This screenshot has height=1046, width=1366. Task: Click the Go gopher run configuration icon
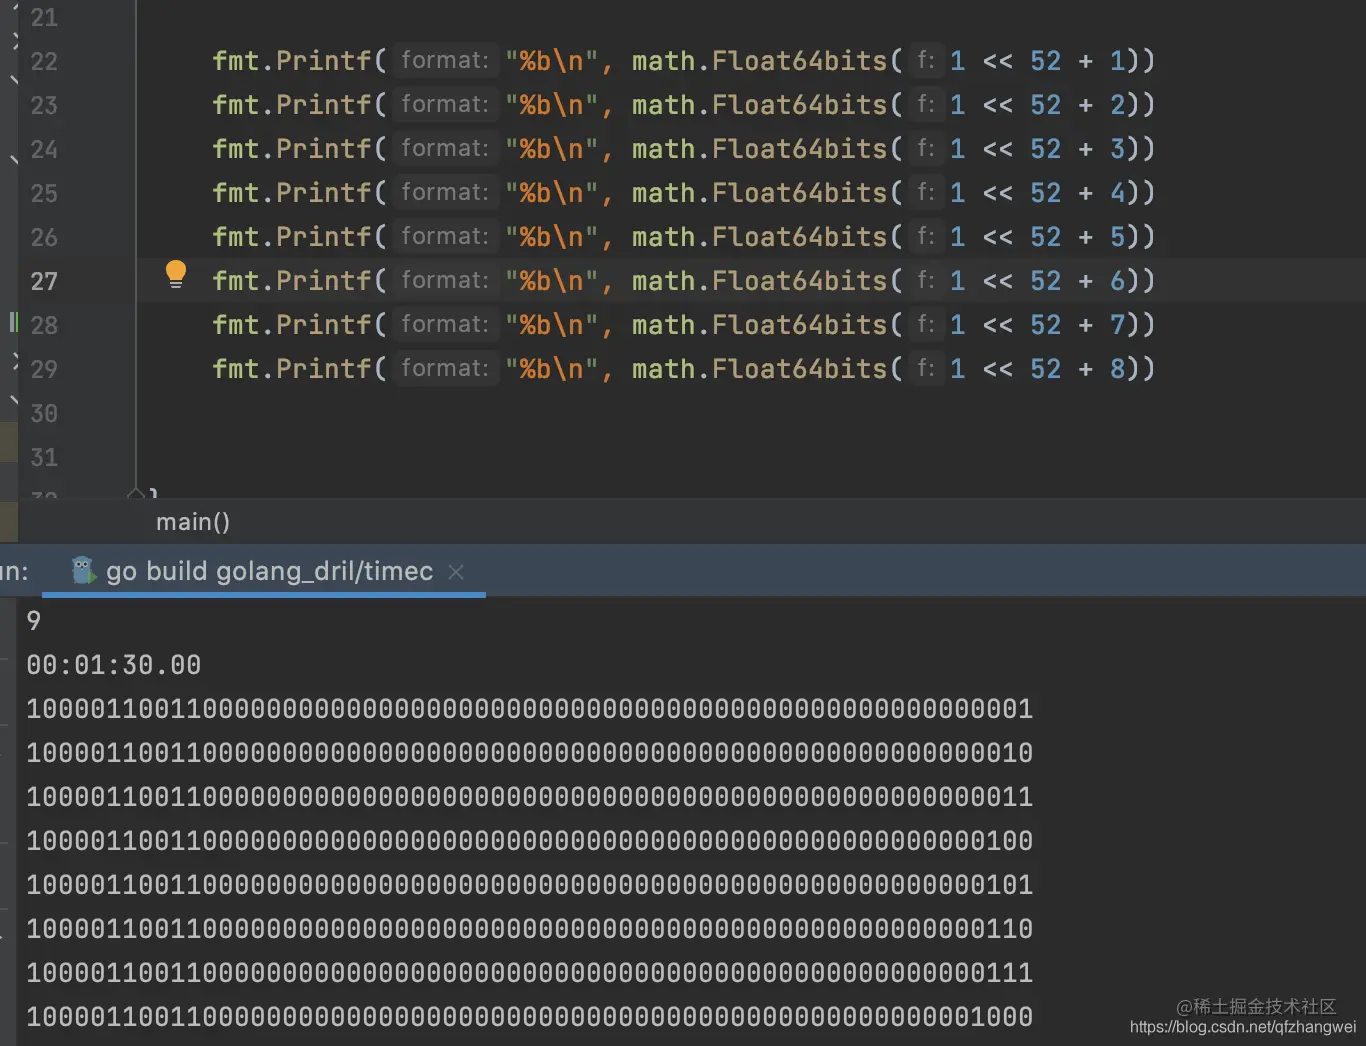click(83, 571)
